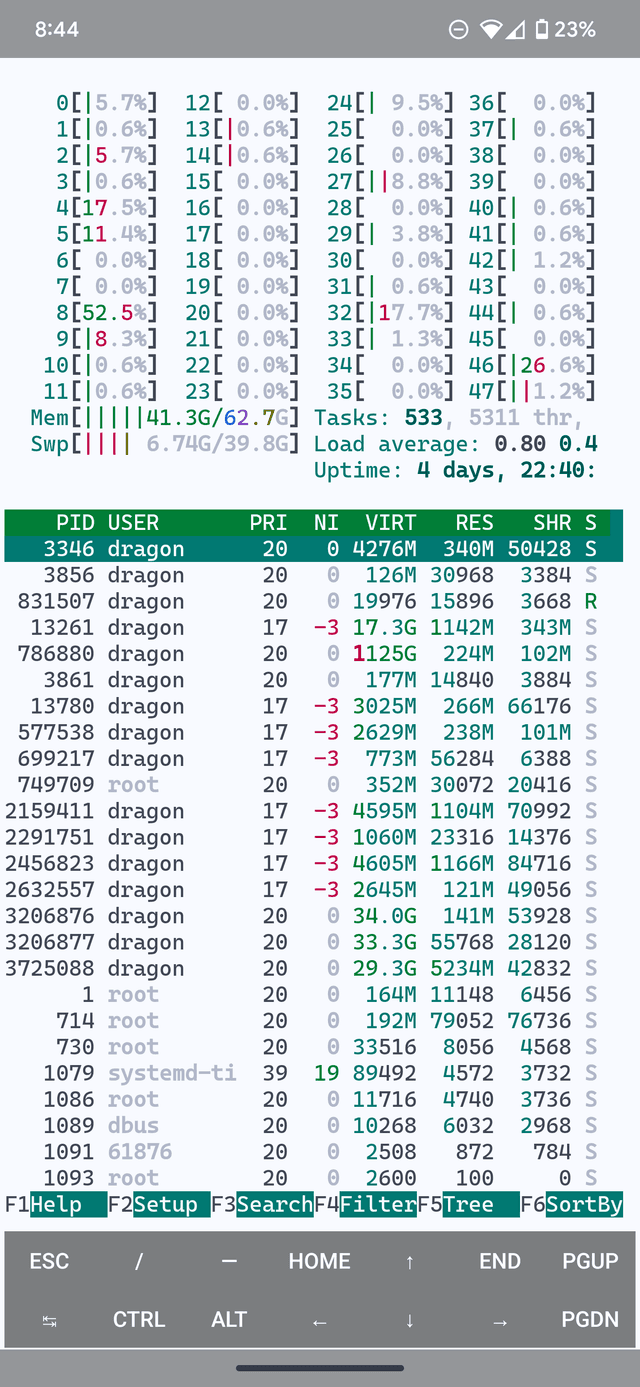Toggle the CTRL modifier key
Screen dimensions: 640x1387
[139, 1320]
